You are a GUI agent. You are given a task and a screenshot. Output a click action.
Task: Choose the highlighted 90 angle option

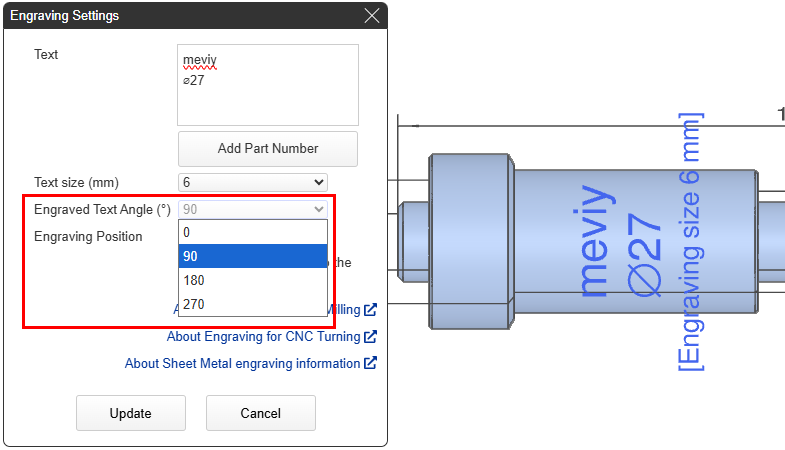coord(252,256)
